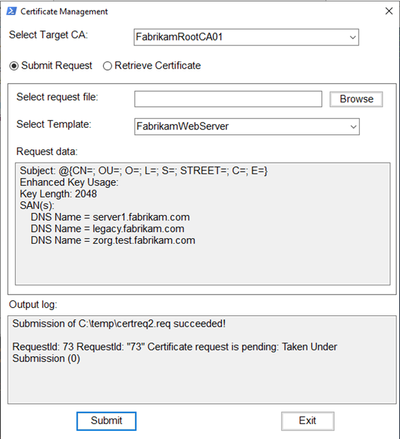Click the FabrikamWebServer template combo box

247,126
